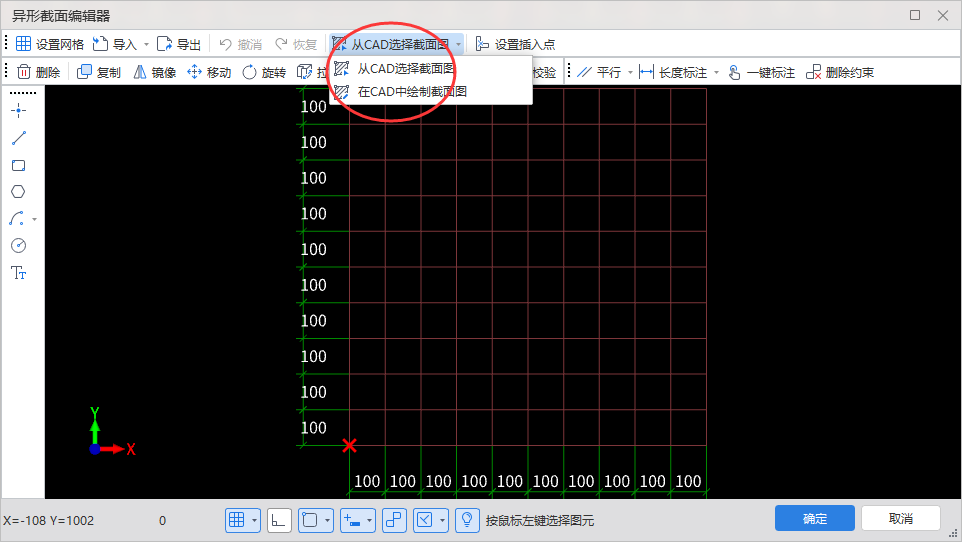962x542 pixels.
Task: Click the 复制 copy tool
Action: coord(99,72)
